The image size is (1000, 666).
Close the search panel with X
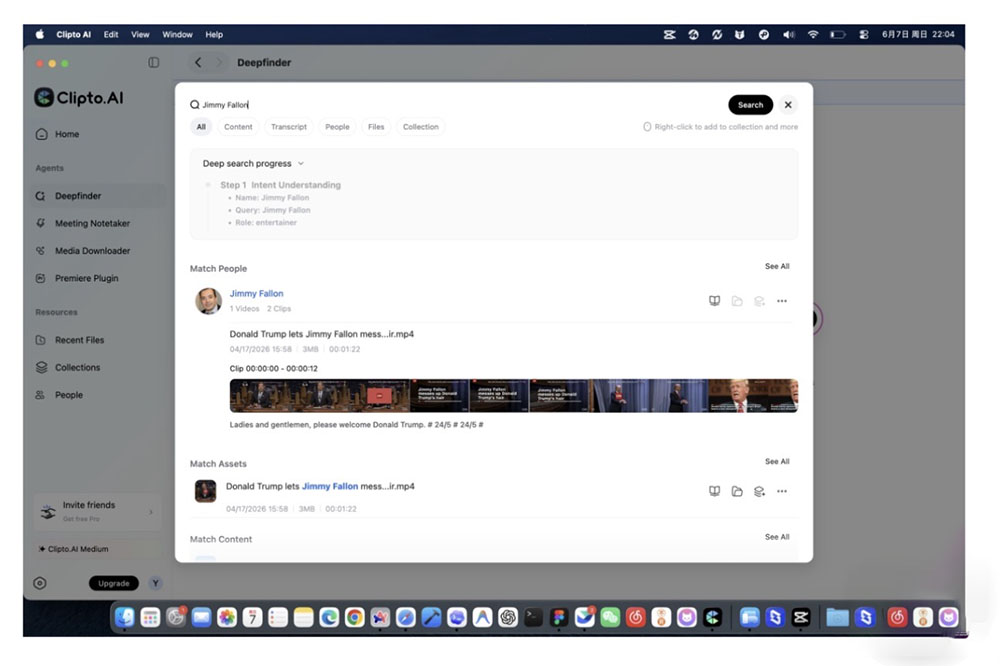point(788,105)
